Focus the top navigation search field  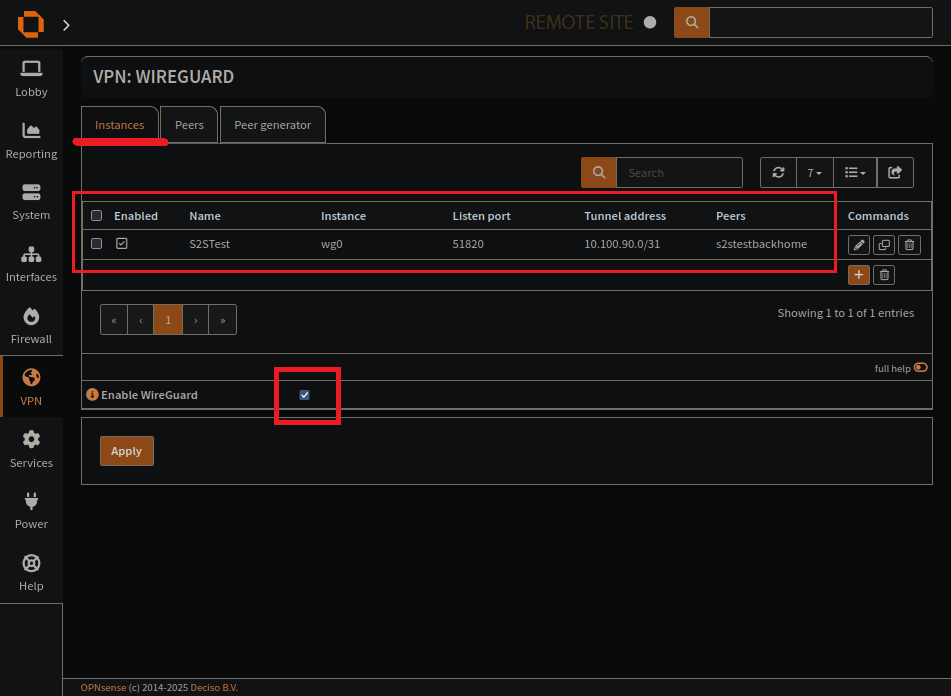[x=821, y=22]
